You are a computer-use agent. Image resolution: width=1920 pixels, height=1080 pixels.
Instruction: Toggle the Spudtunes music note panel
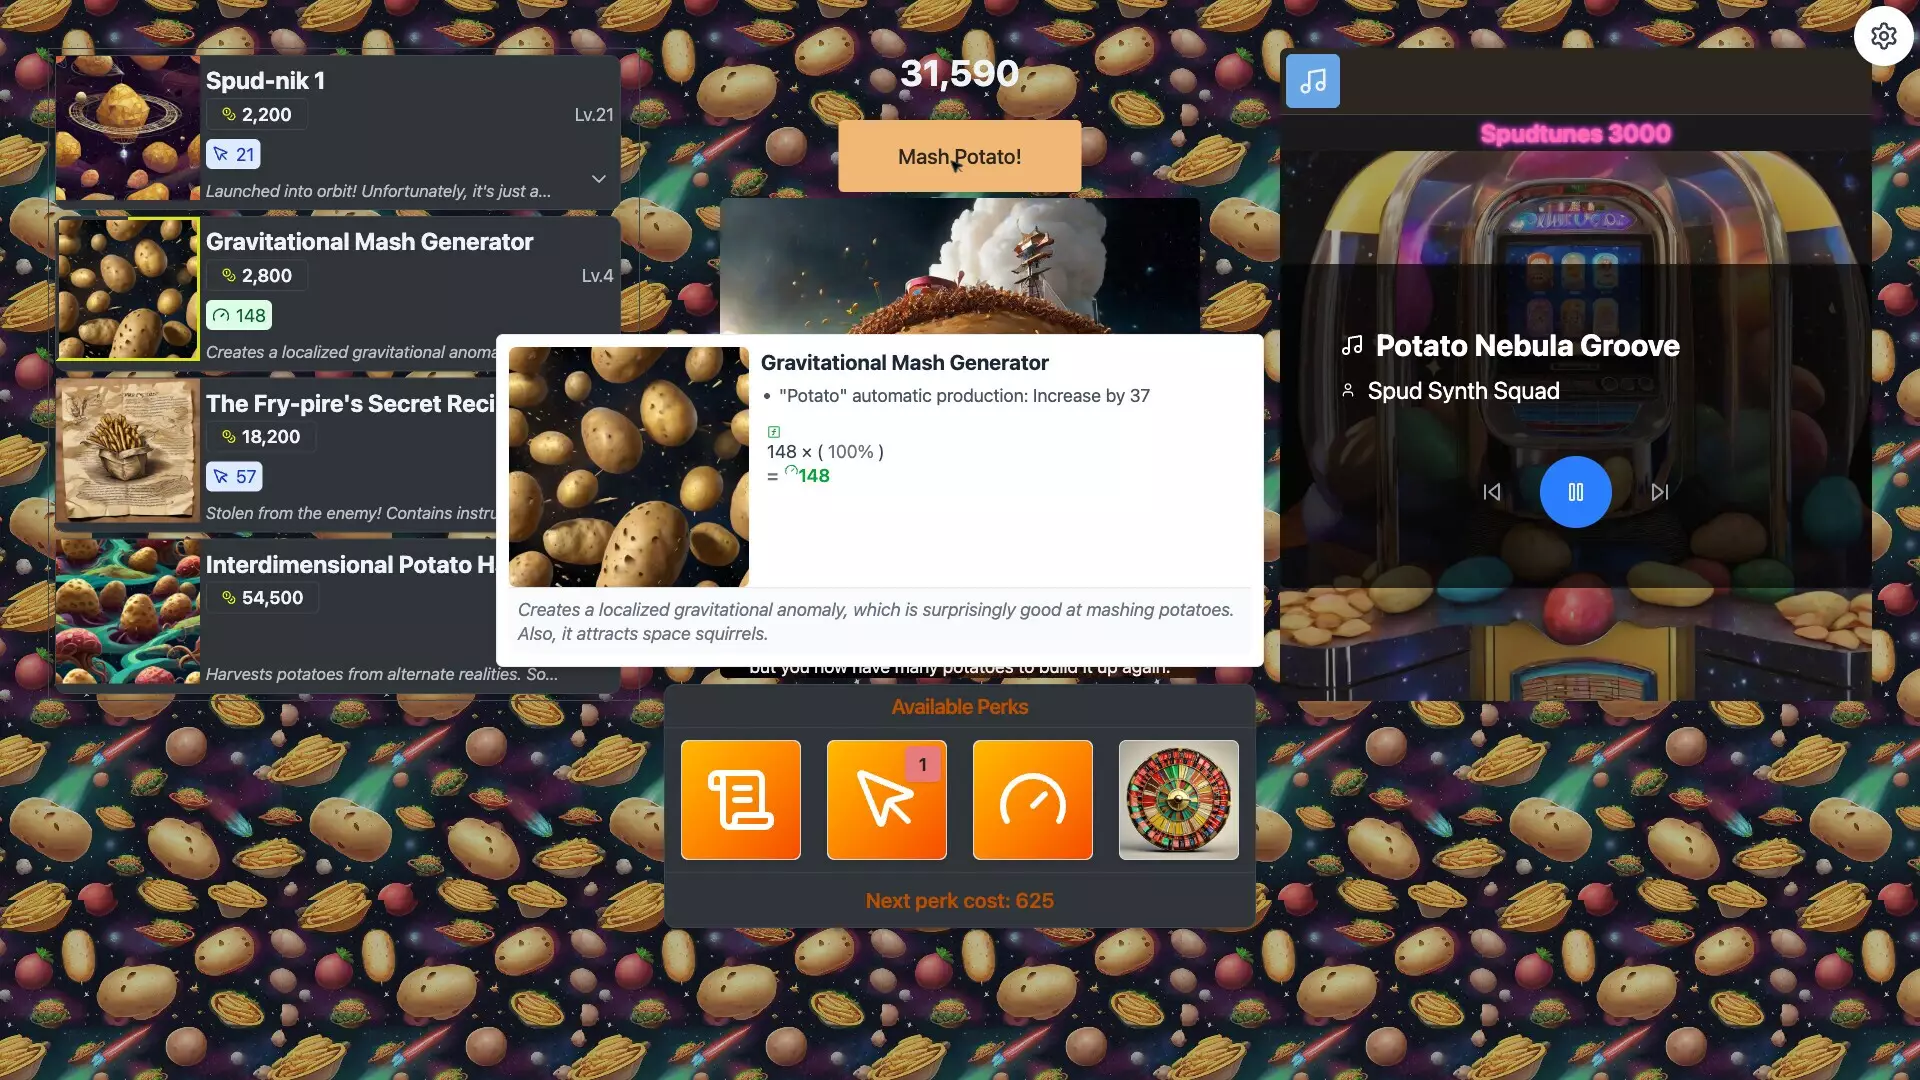point(1312,81)
